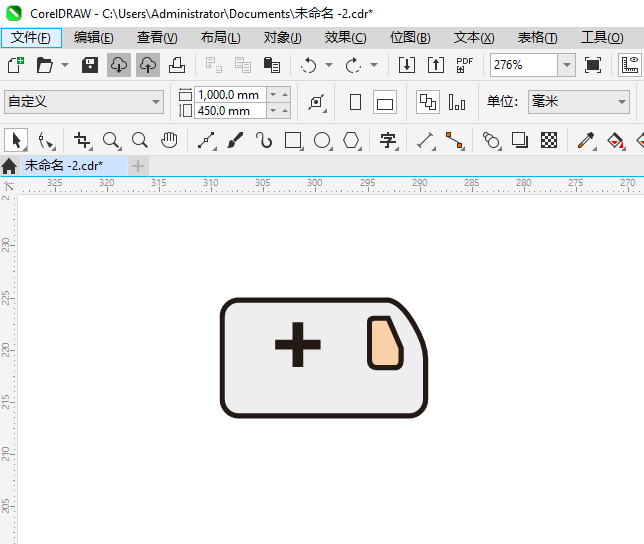The width and height of the screenshot is (644, 544).
Task: Click the Undo arrow icon
Action: (x=308, y=65)
